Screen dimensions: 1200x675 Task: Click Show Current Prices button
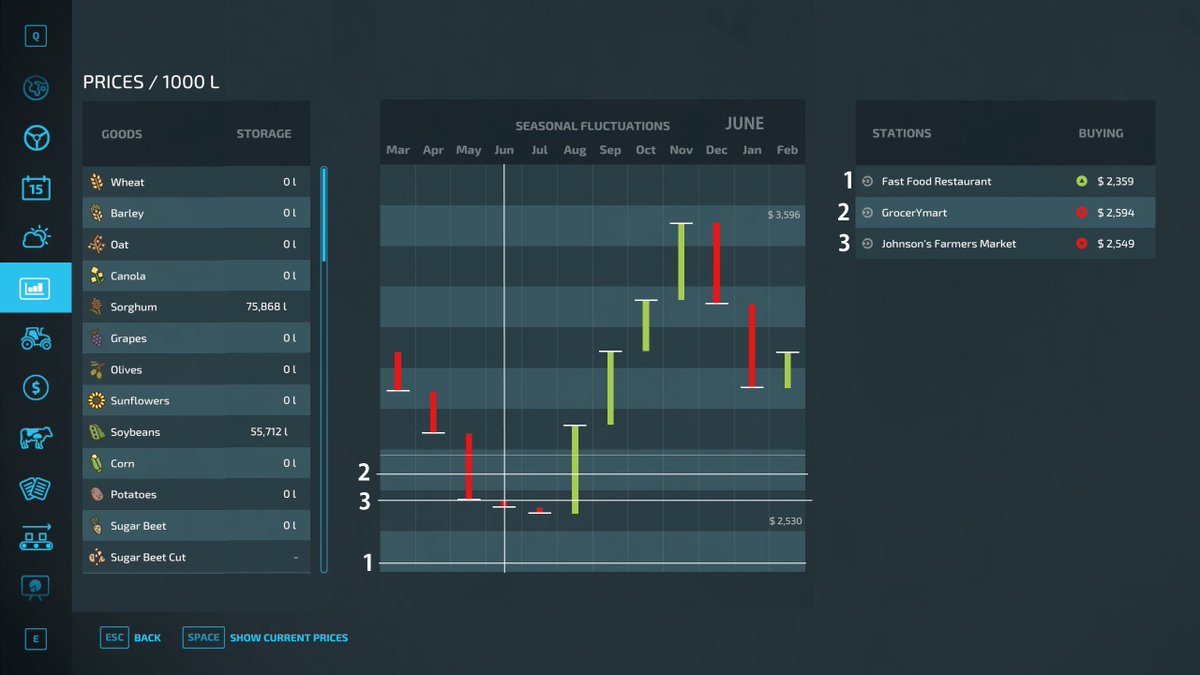pos(266,637)
